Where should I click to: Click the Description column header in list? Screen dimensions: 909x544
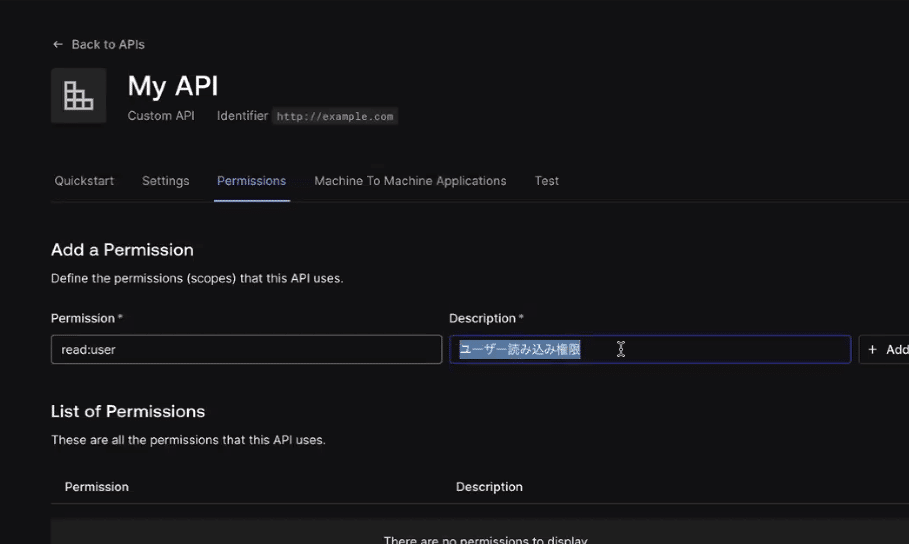coord(489,487)
